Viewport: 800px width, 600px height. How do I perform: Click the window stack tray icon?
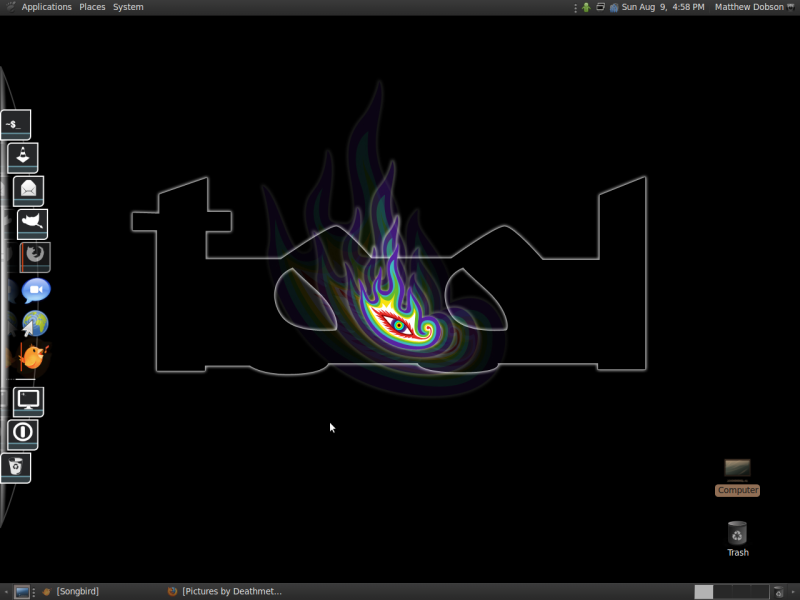point(601,7)
